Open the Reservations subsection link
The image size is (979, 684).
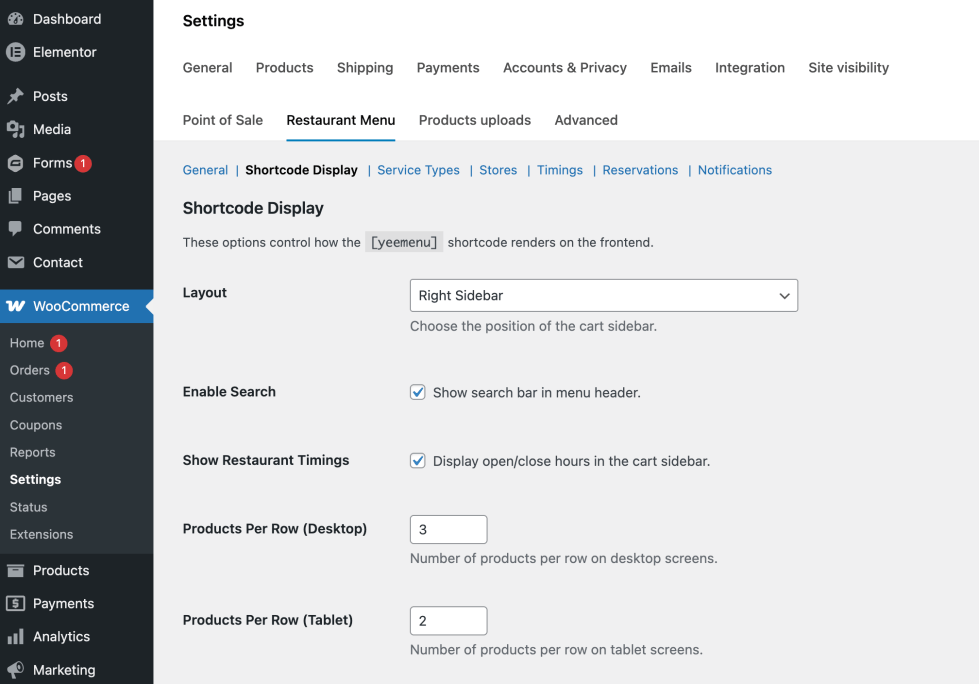(640, 170)
